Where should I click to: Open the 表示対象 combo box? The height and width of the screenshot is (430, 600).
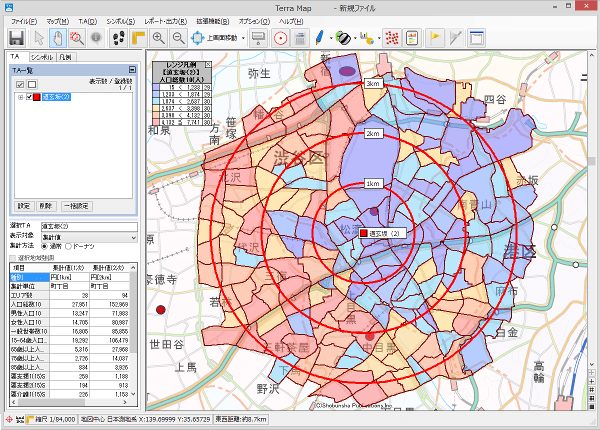pos(89,237)
